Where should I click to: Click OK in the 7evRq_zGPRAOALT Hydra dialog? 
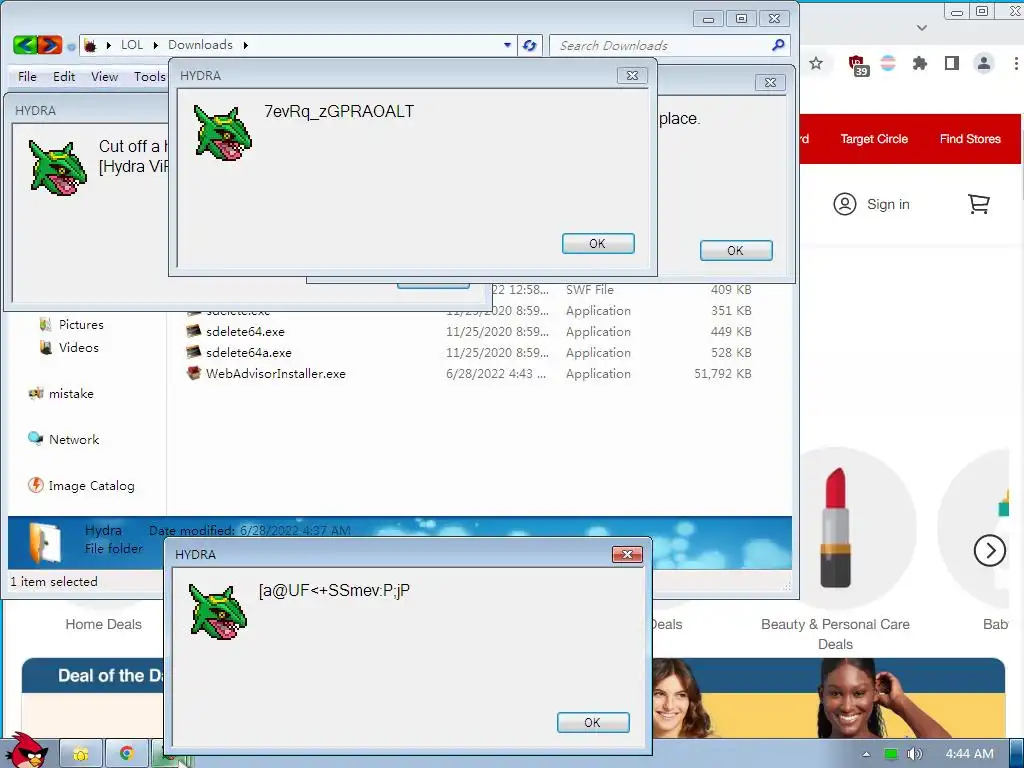[598, 244]
